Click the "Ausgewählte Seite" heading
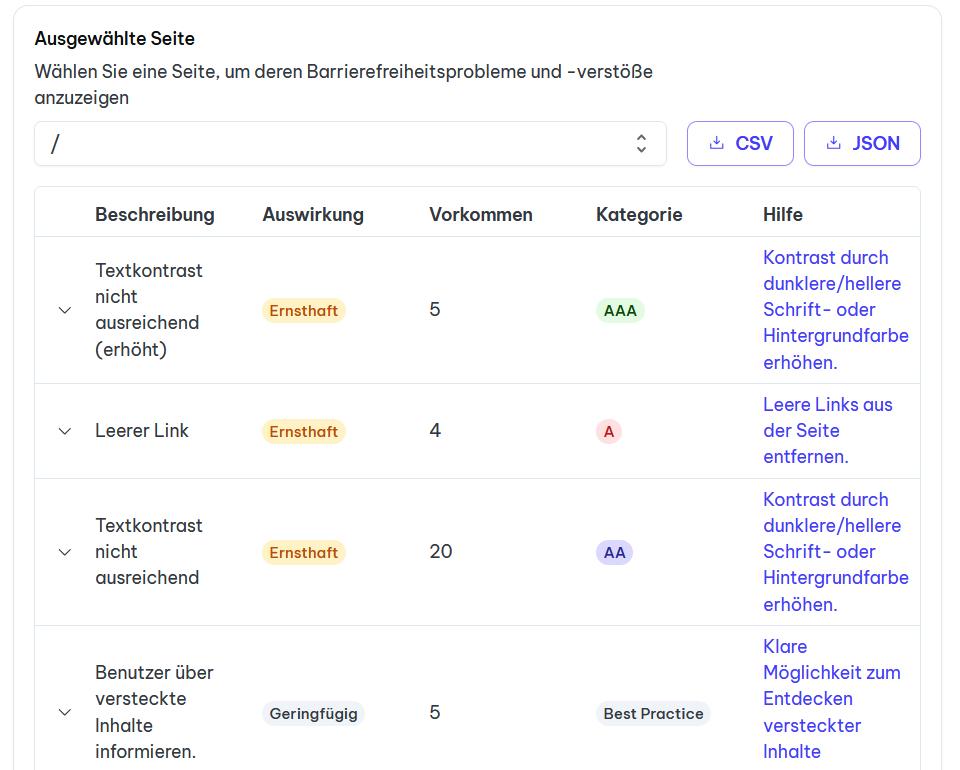 tap(114, 39)
